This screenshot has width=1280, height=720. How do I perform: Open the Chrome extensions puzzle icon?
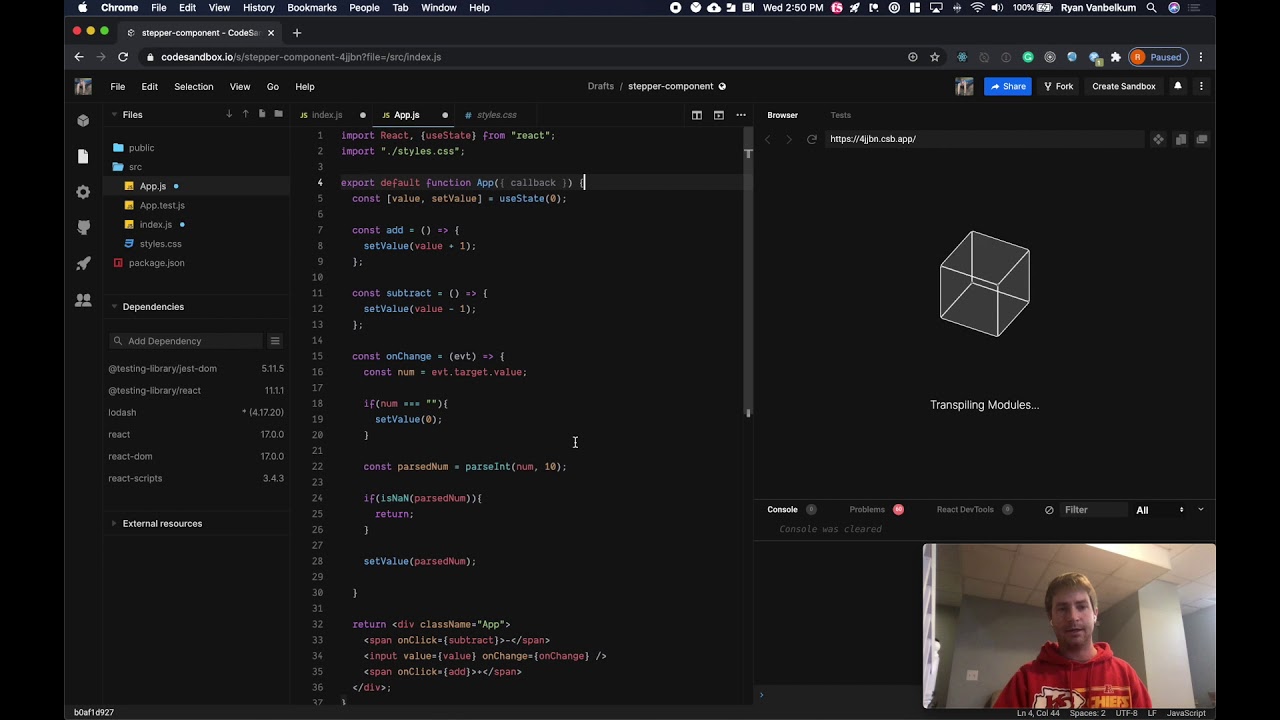click(1116, 57)
